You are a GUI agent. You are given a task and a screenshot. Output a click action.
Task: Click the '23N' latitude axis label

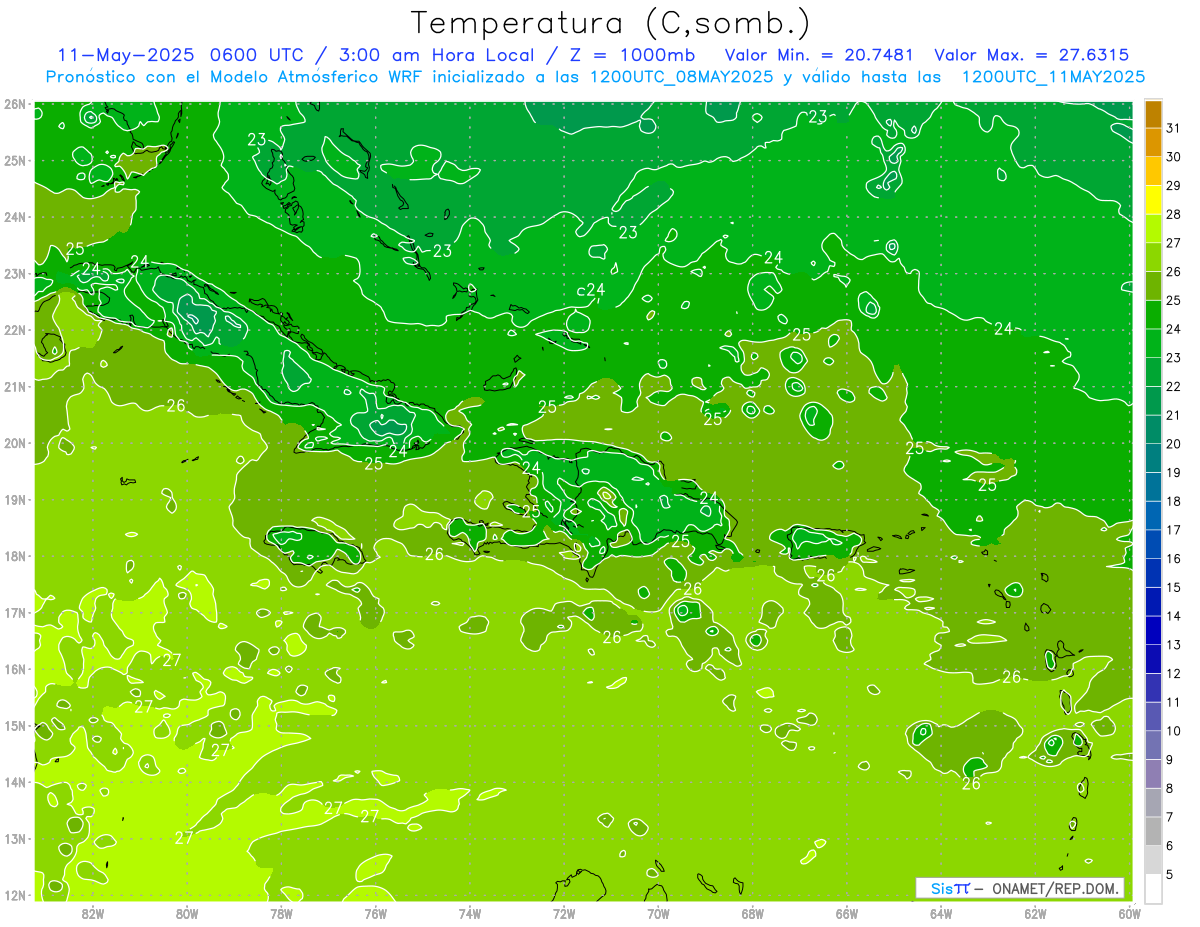[x=15, y=273]
